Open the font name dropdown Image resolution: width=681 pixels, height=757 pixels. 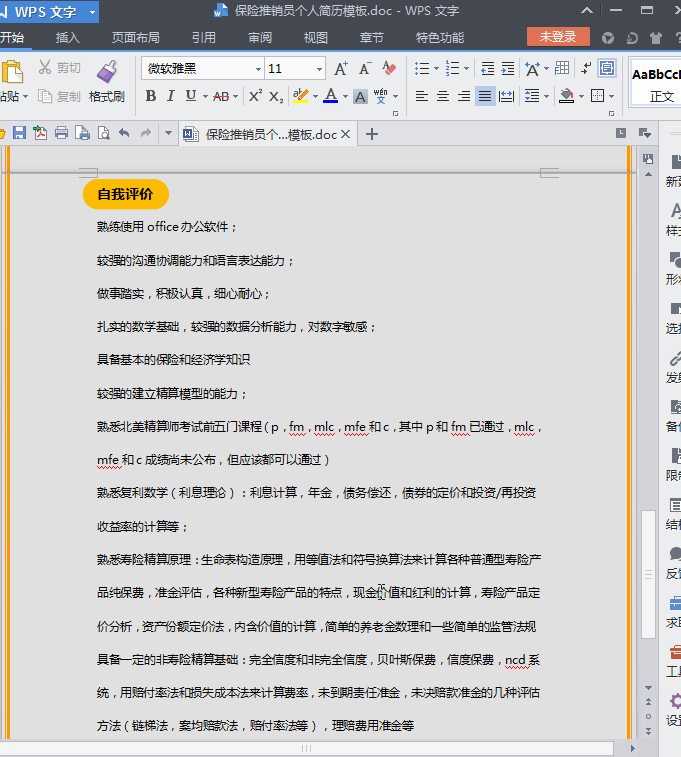(258, 69)
